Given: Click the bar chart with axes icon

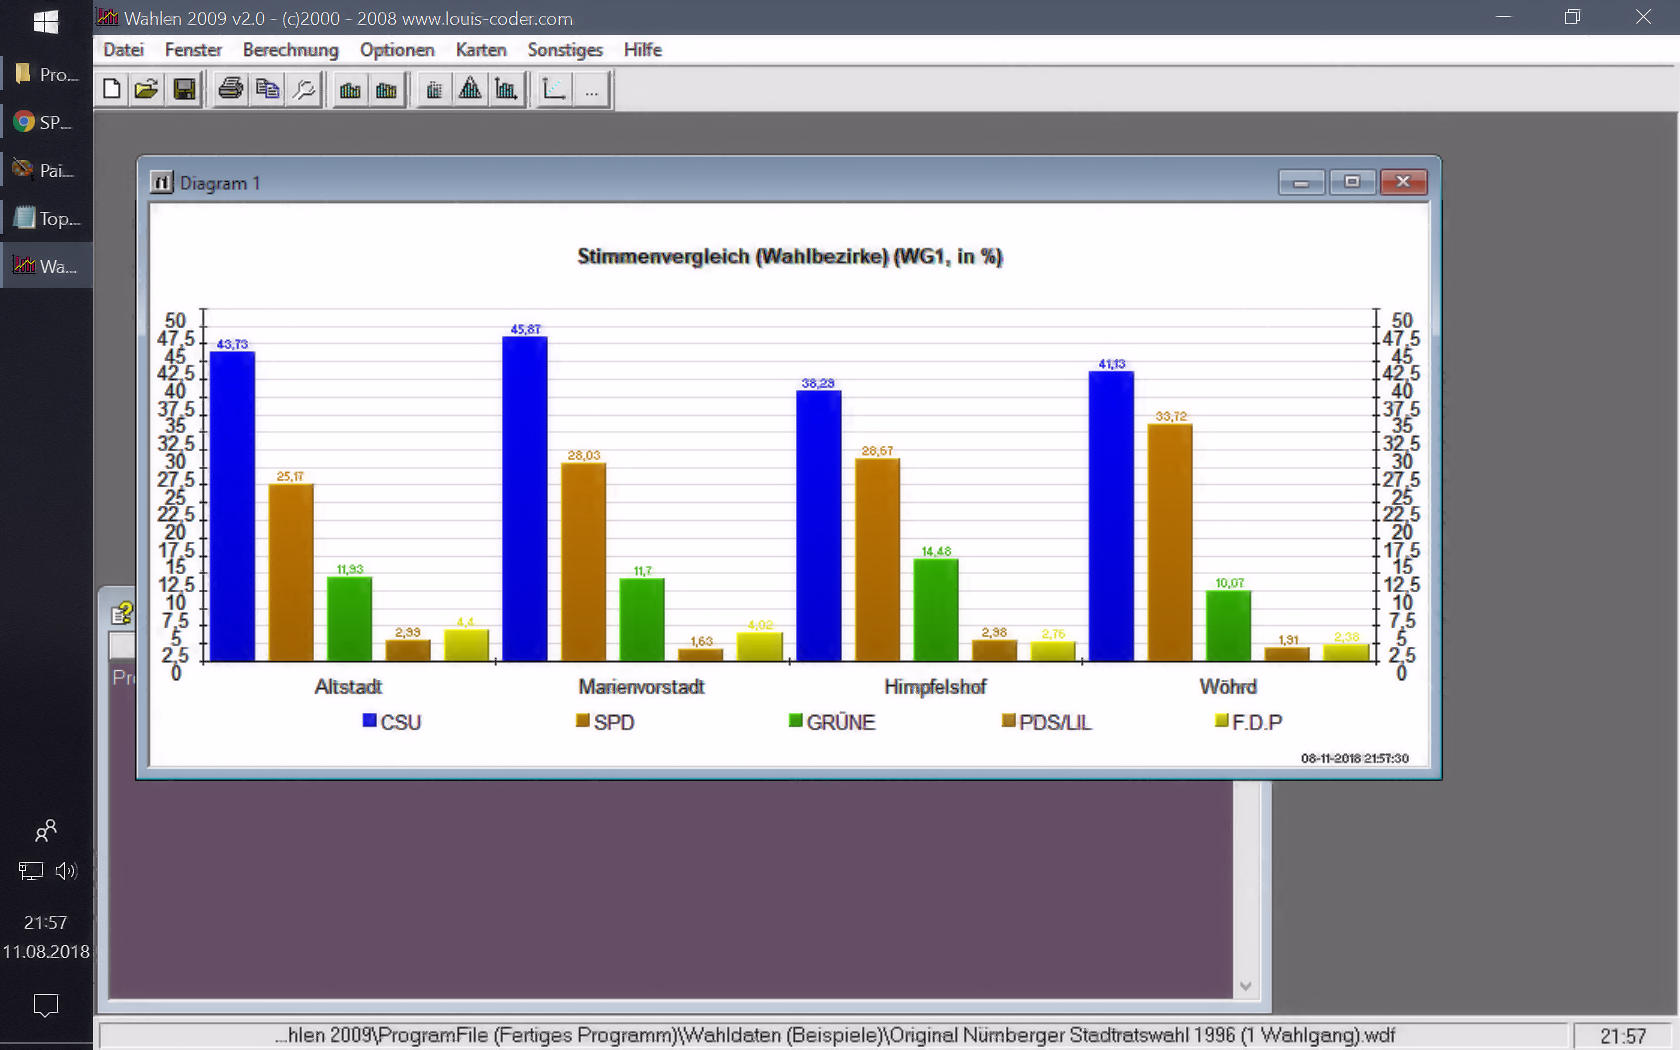Looking at the screenshot, I should coord(507,90).
